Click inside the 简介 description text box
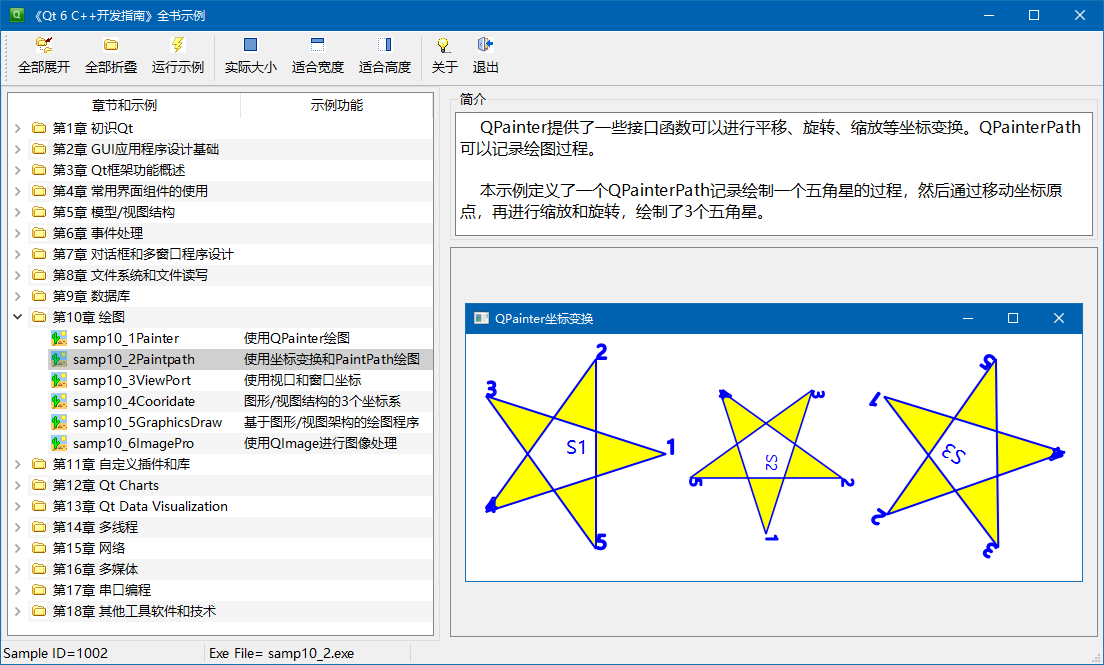The width and height of the screenshot is (1104, 665). [x=774, y=174]
